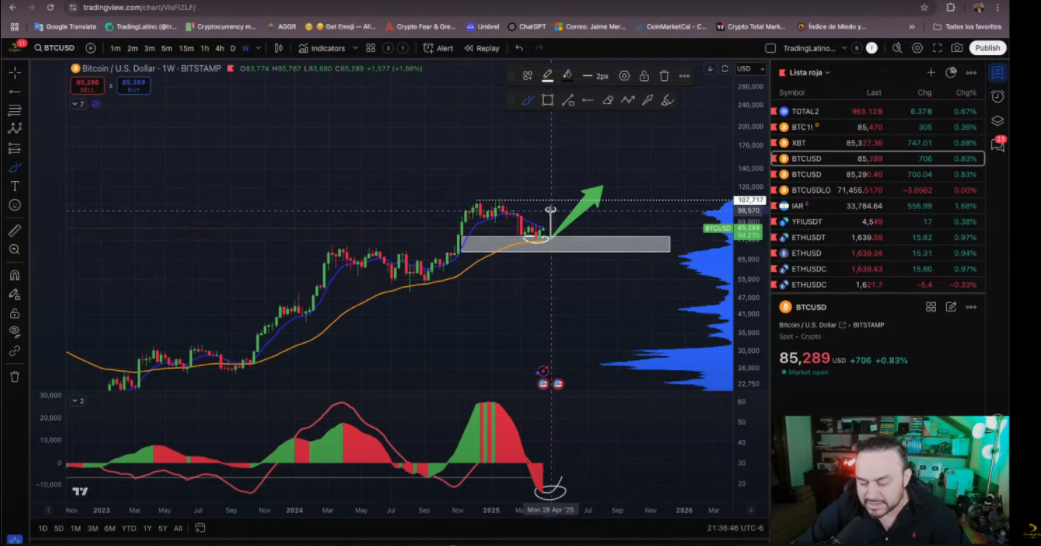Select the brush tool in left toolbar

[x=15, y=167]
